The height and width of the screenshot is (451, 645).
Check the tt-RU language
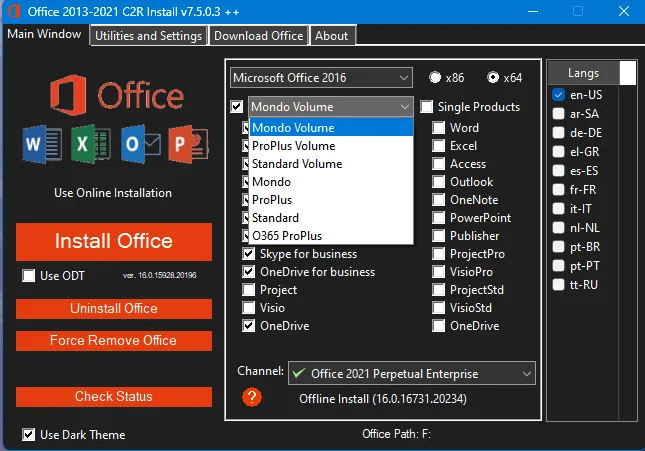pyautogui.click(x=558, y=285)
